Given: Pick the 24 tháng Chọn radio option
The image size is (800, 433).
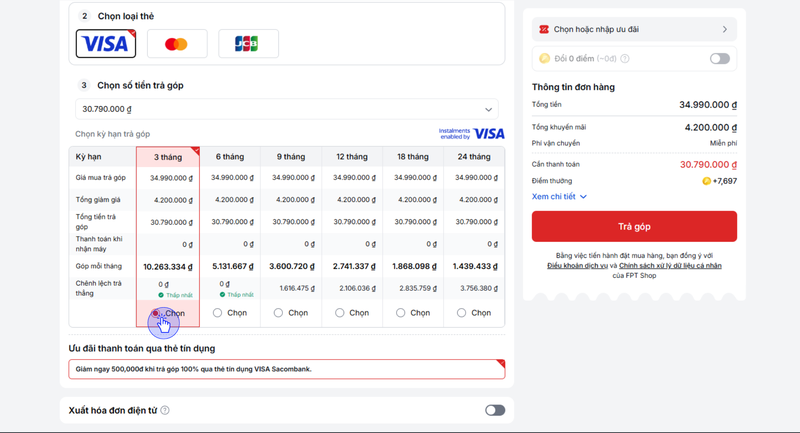Looking at the screenshot, I should click(461, 313).
